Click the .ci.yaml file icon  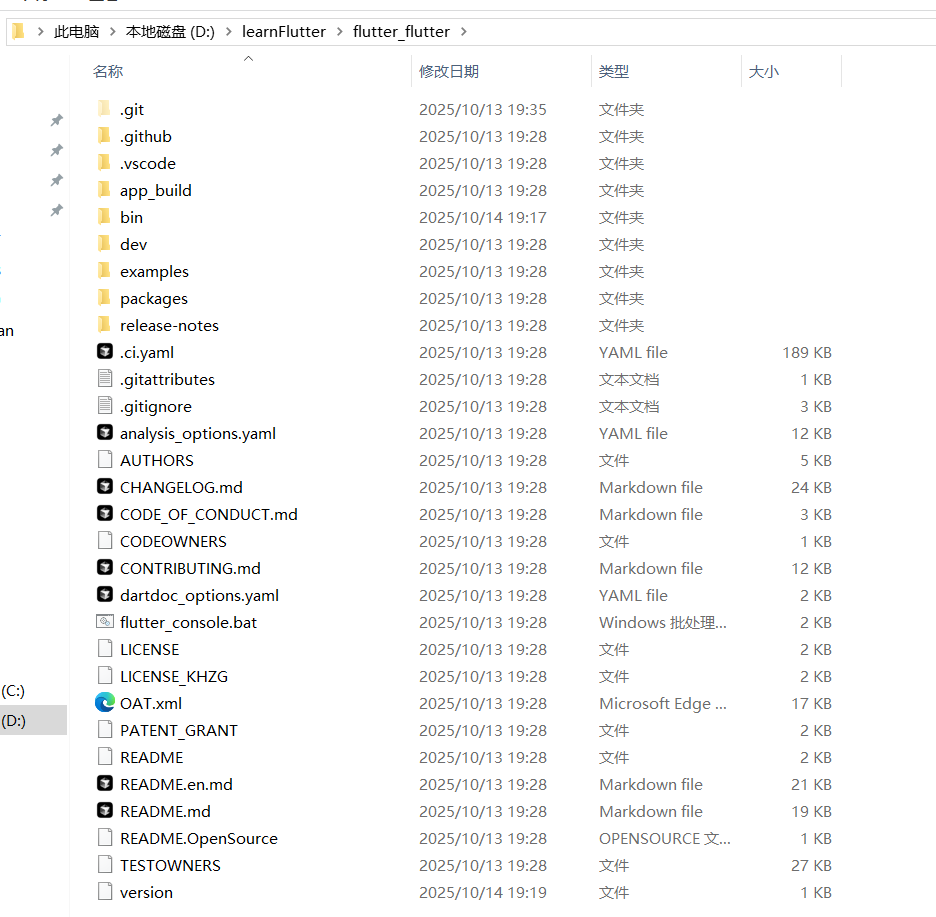(104, 352)
